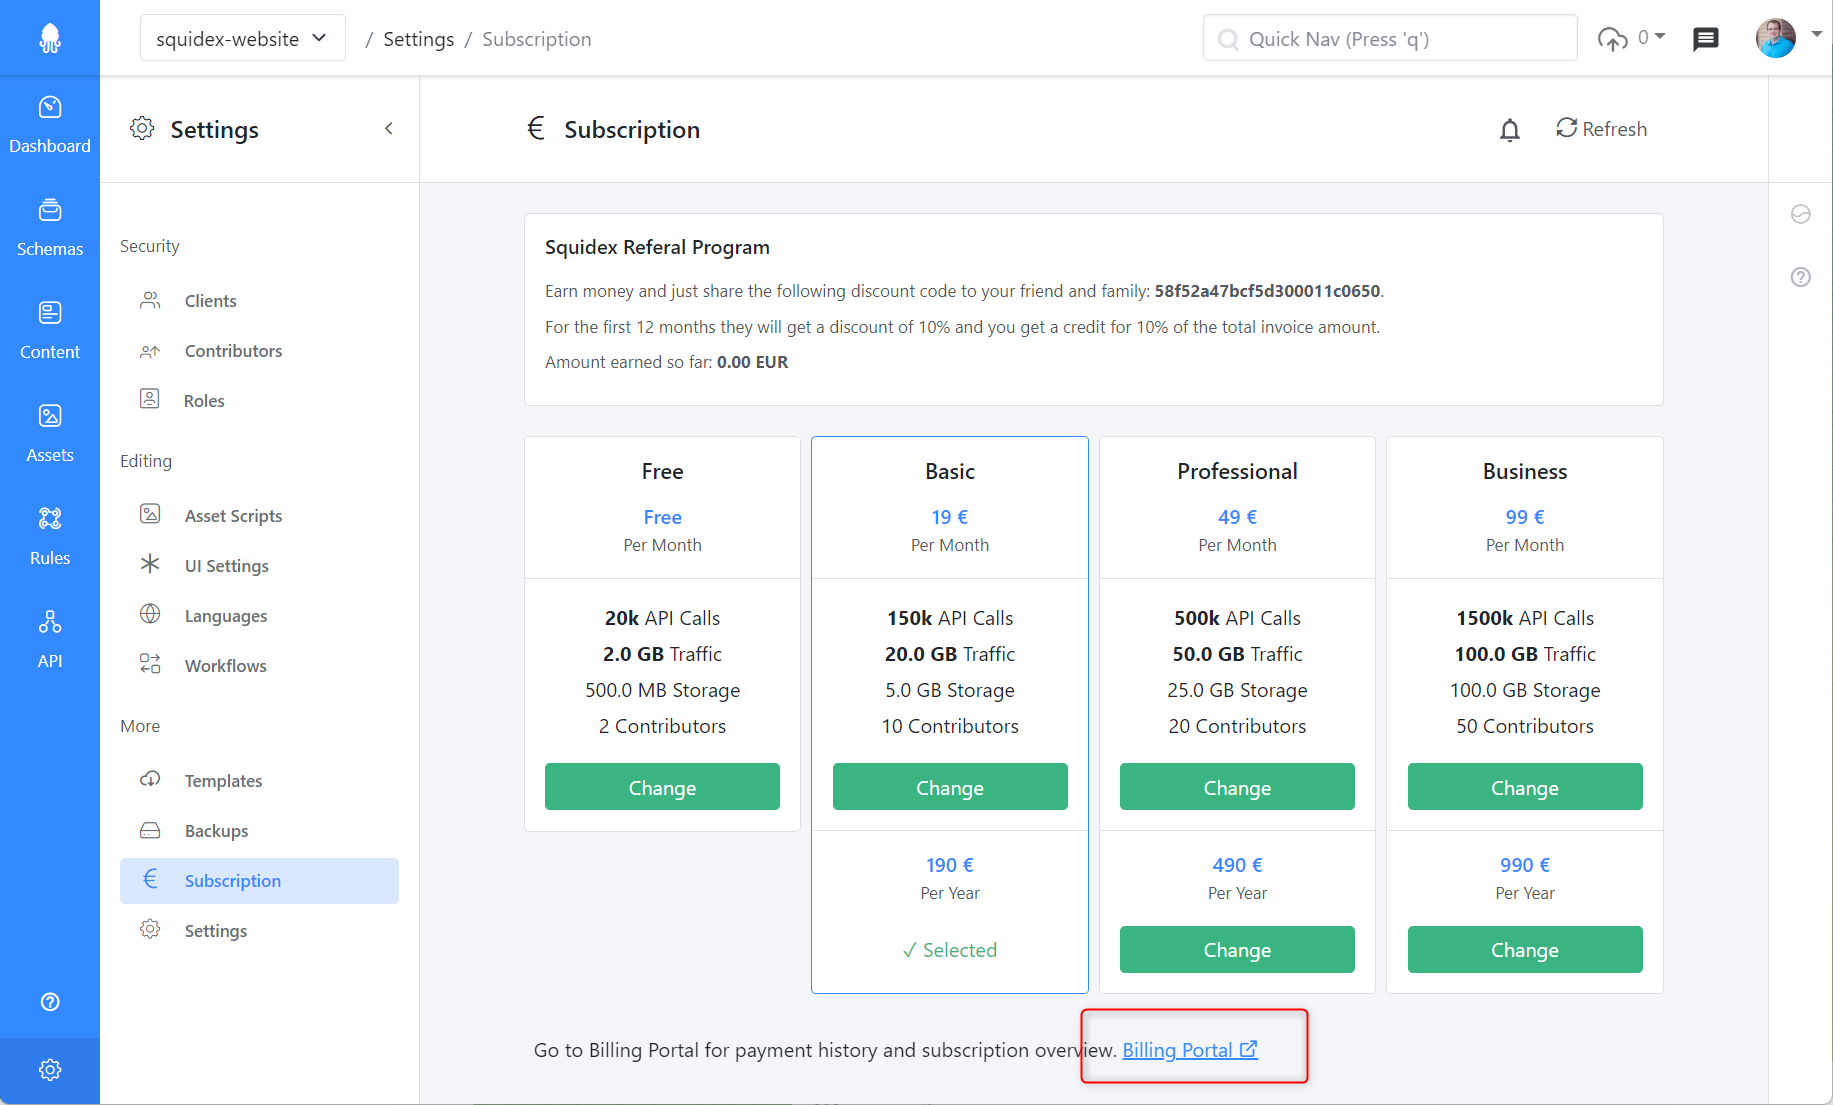Open the squidex-website app dropdown
Screen dimensions: 1833x1105
pyautogui.click(x=243, y=38)
